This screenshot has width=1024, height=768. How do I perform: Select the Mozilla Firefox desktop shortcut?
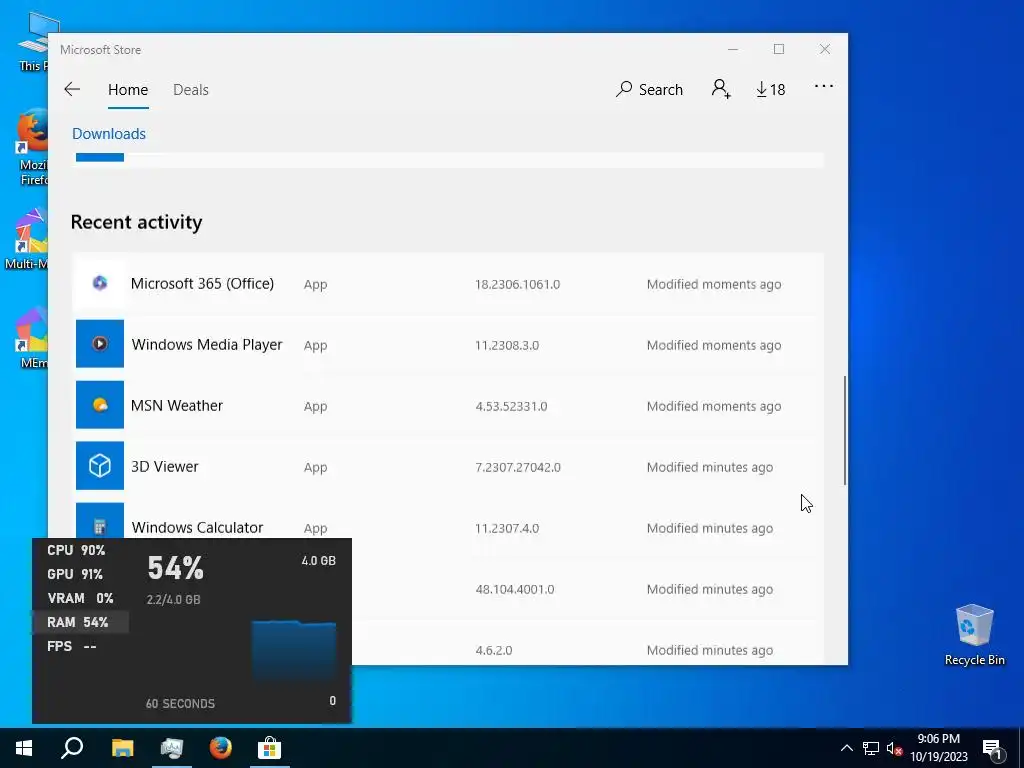[x=33, y=148]
